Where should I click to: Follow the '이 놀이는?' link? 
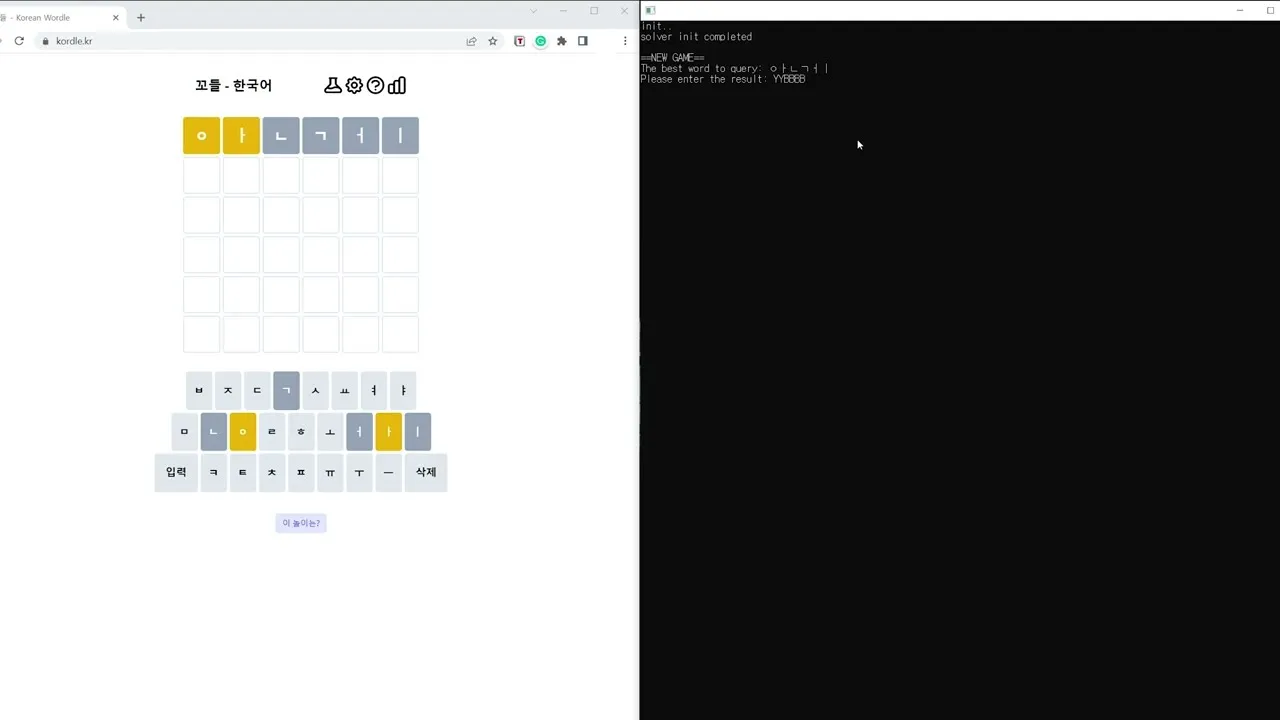301,523
